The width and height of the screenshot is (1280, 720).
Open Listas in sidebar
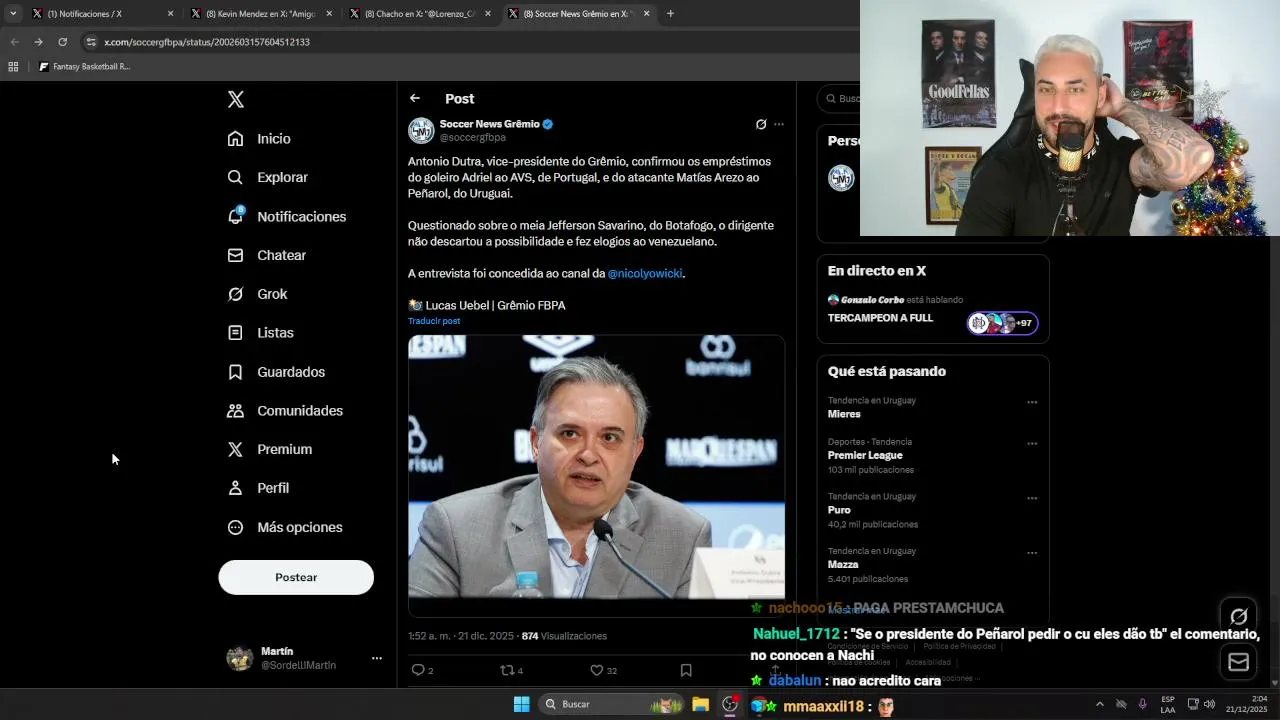point(260,333)
